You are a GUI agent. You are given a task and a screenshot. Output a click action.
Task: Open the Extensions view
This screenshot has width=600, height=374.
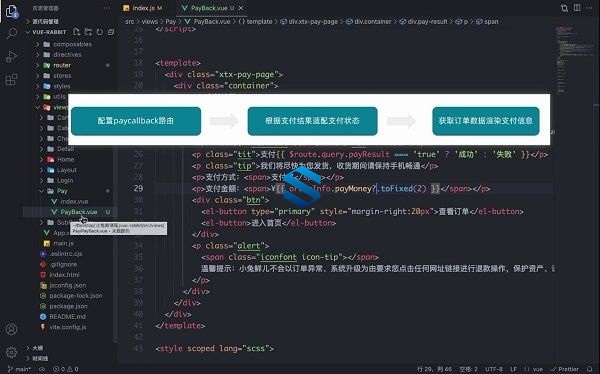click(x=11, y=79)
